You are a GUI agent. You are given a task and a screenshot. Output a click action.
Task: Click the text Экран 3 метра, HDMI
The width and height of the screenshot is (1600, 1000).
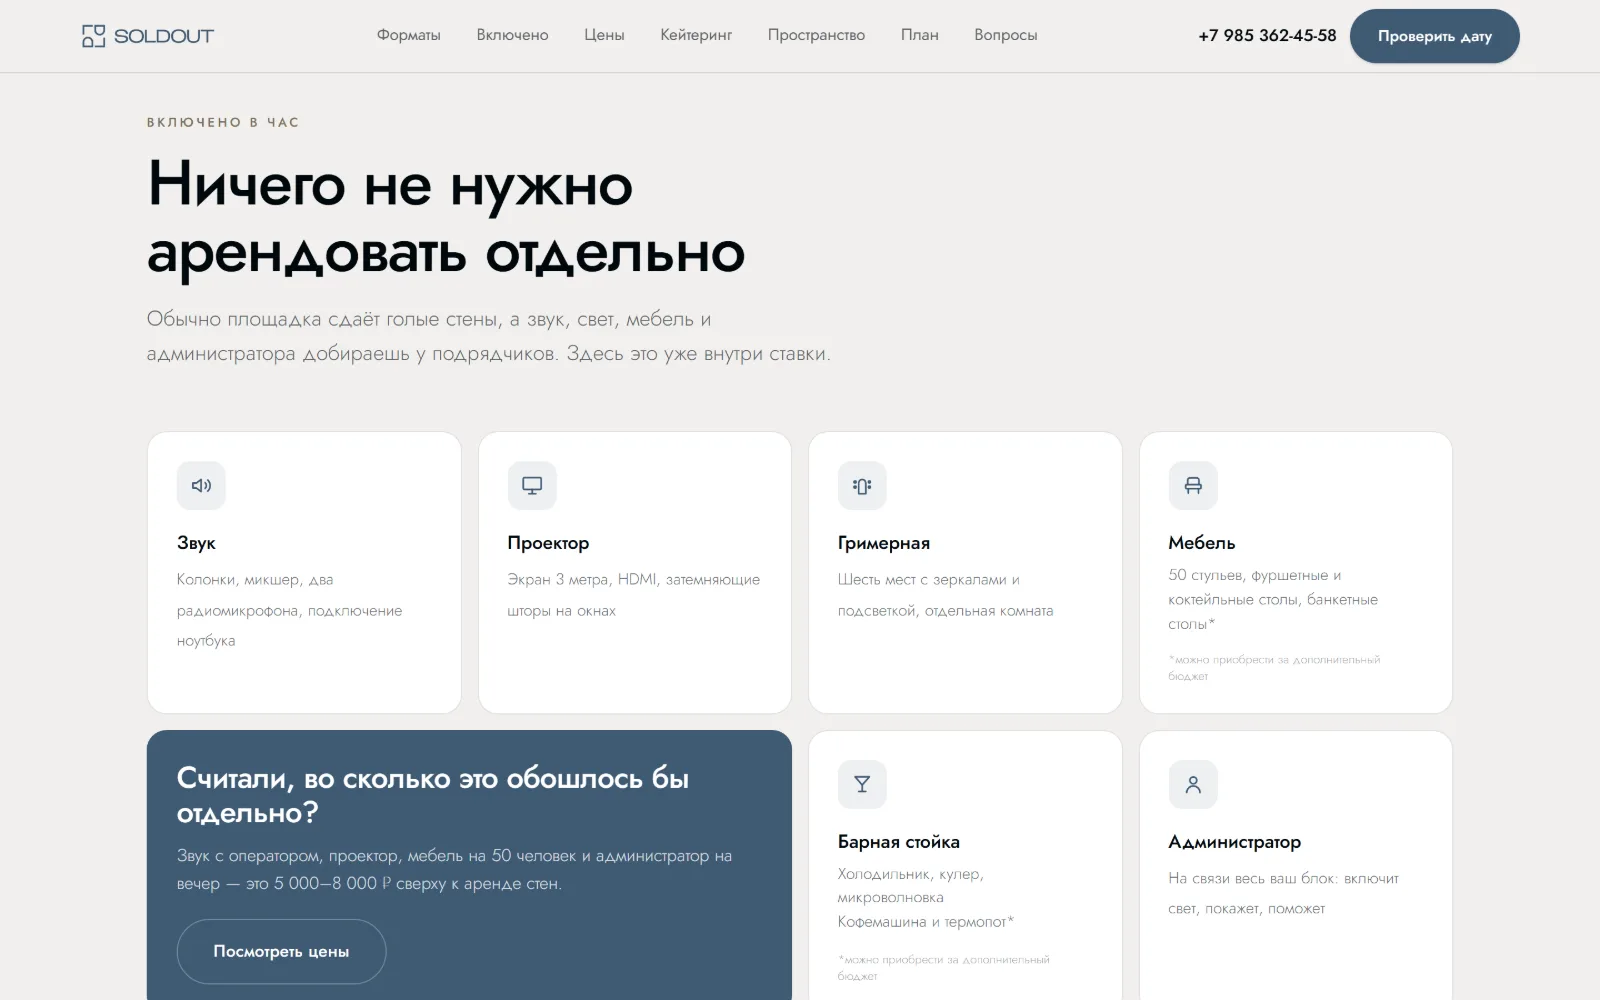point(582,580)
